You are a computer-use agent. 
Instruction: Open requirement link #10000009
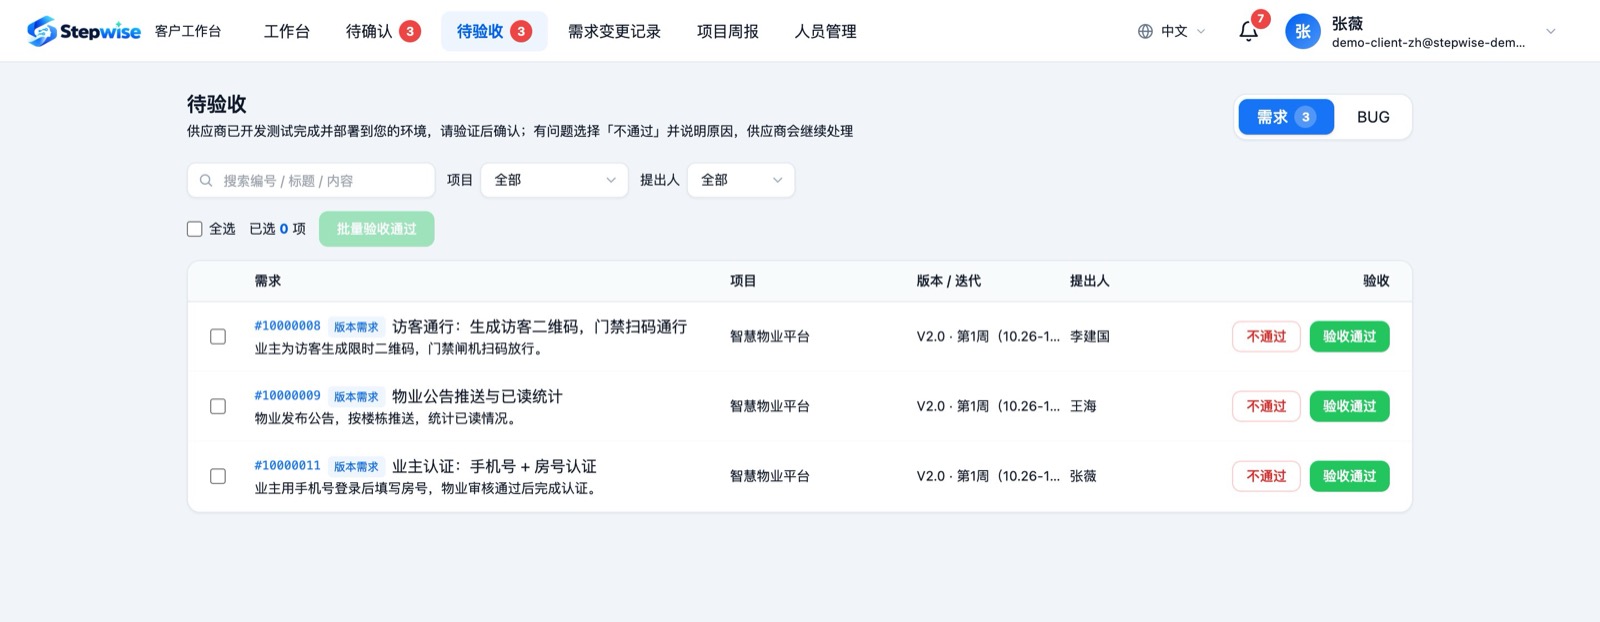[x=288, y=396]
